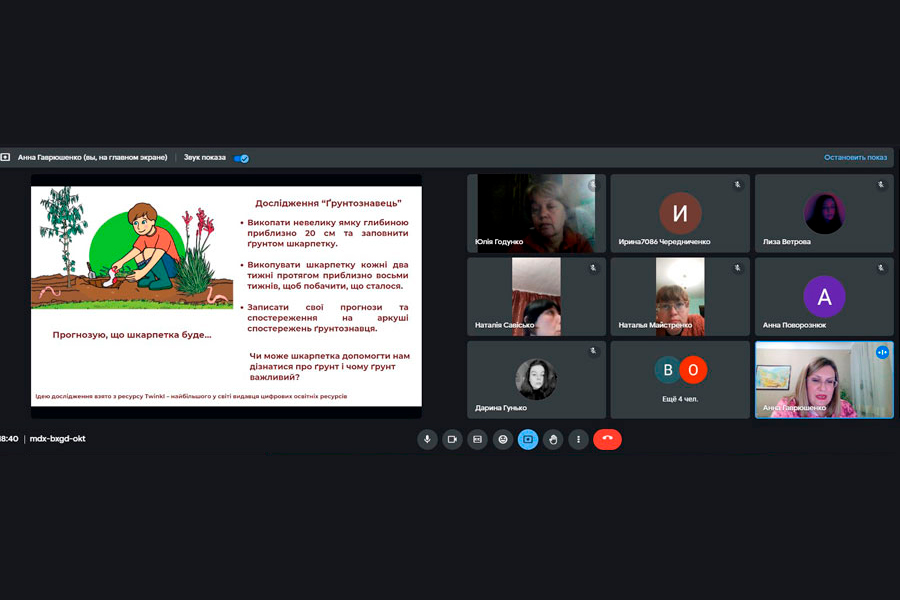
Task: Click the blue present screen button
Action: (528, 439)
